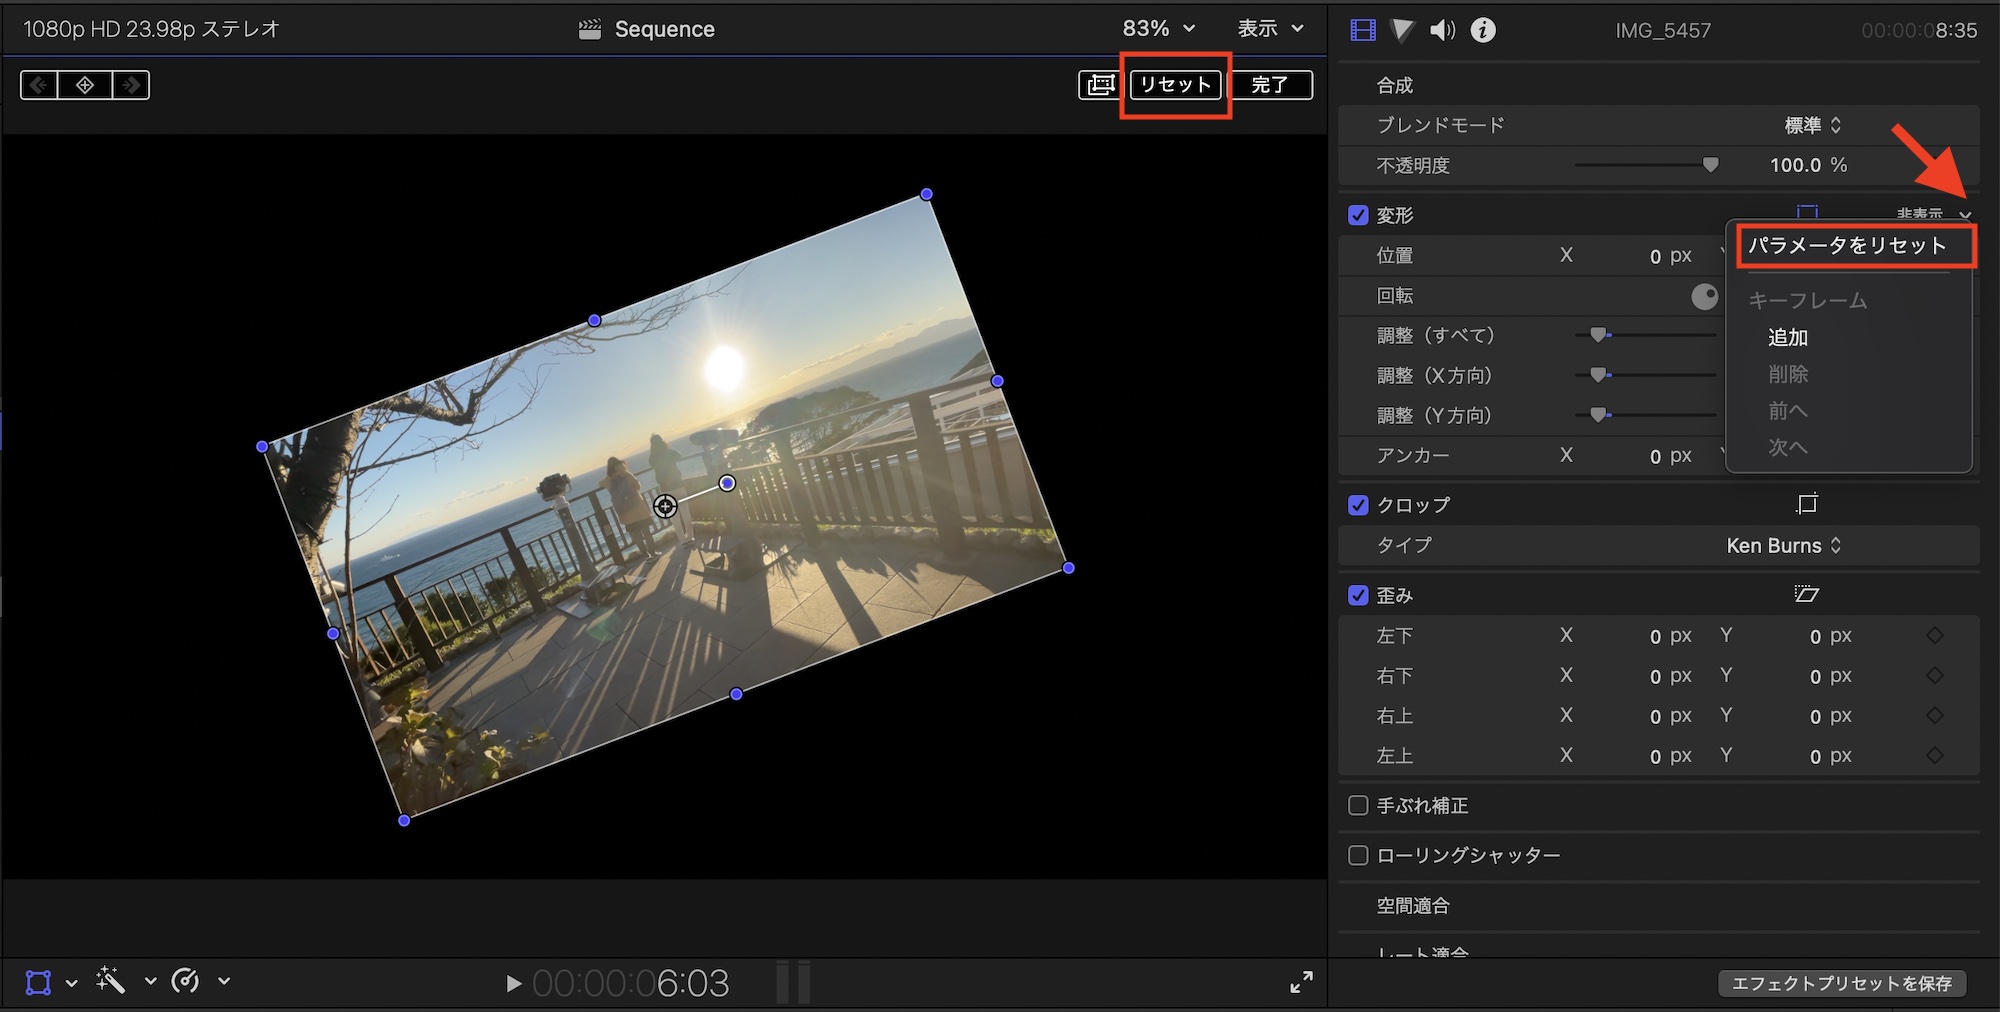Toggle viewer fullscreen expand arrows
Image resolution: width=2000 pixels, height=1012 pixels.
point(1301,982)
